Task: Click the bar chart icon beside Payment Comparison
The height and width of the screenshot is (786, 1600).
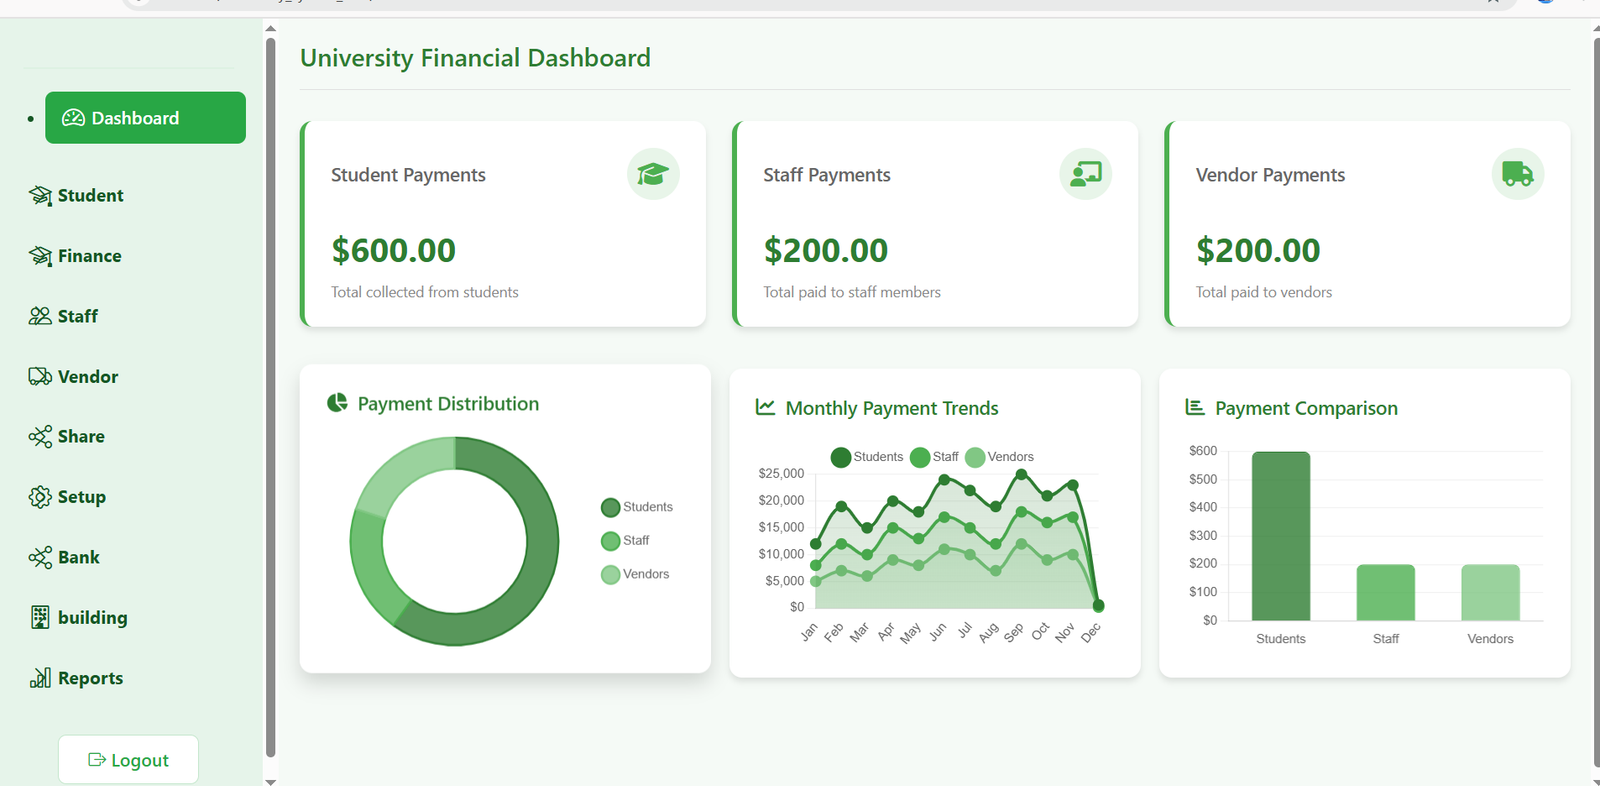Action: [1194, 407]
